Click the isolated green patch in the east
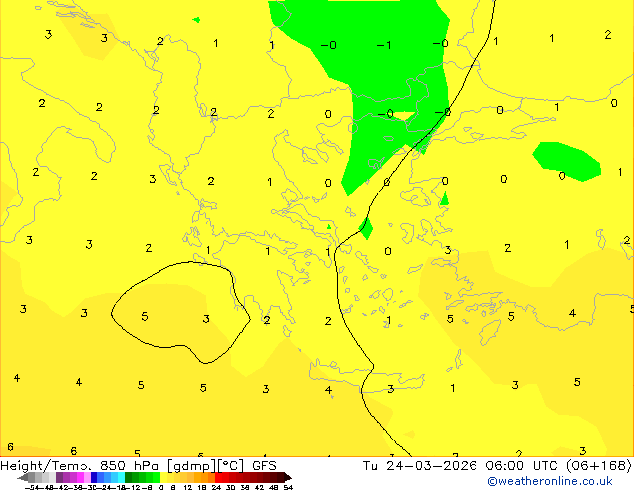 pyautogui.click(x=566, y=161)
